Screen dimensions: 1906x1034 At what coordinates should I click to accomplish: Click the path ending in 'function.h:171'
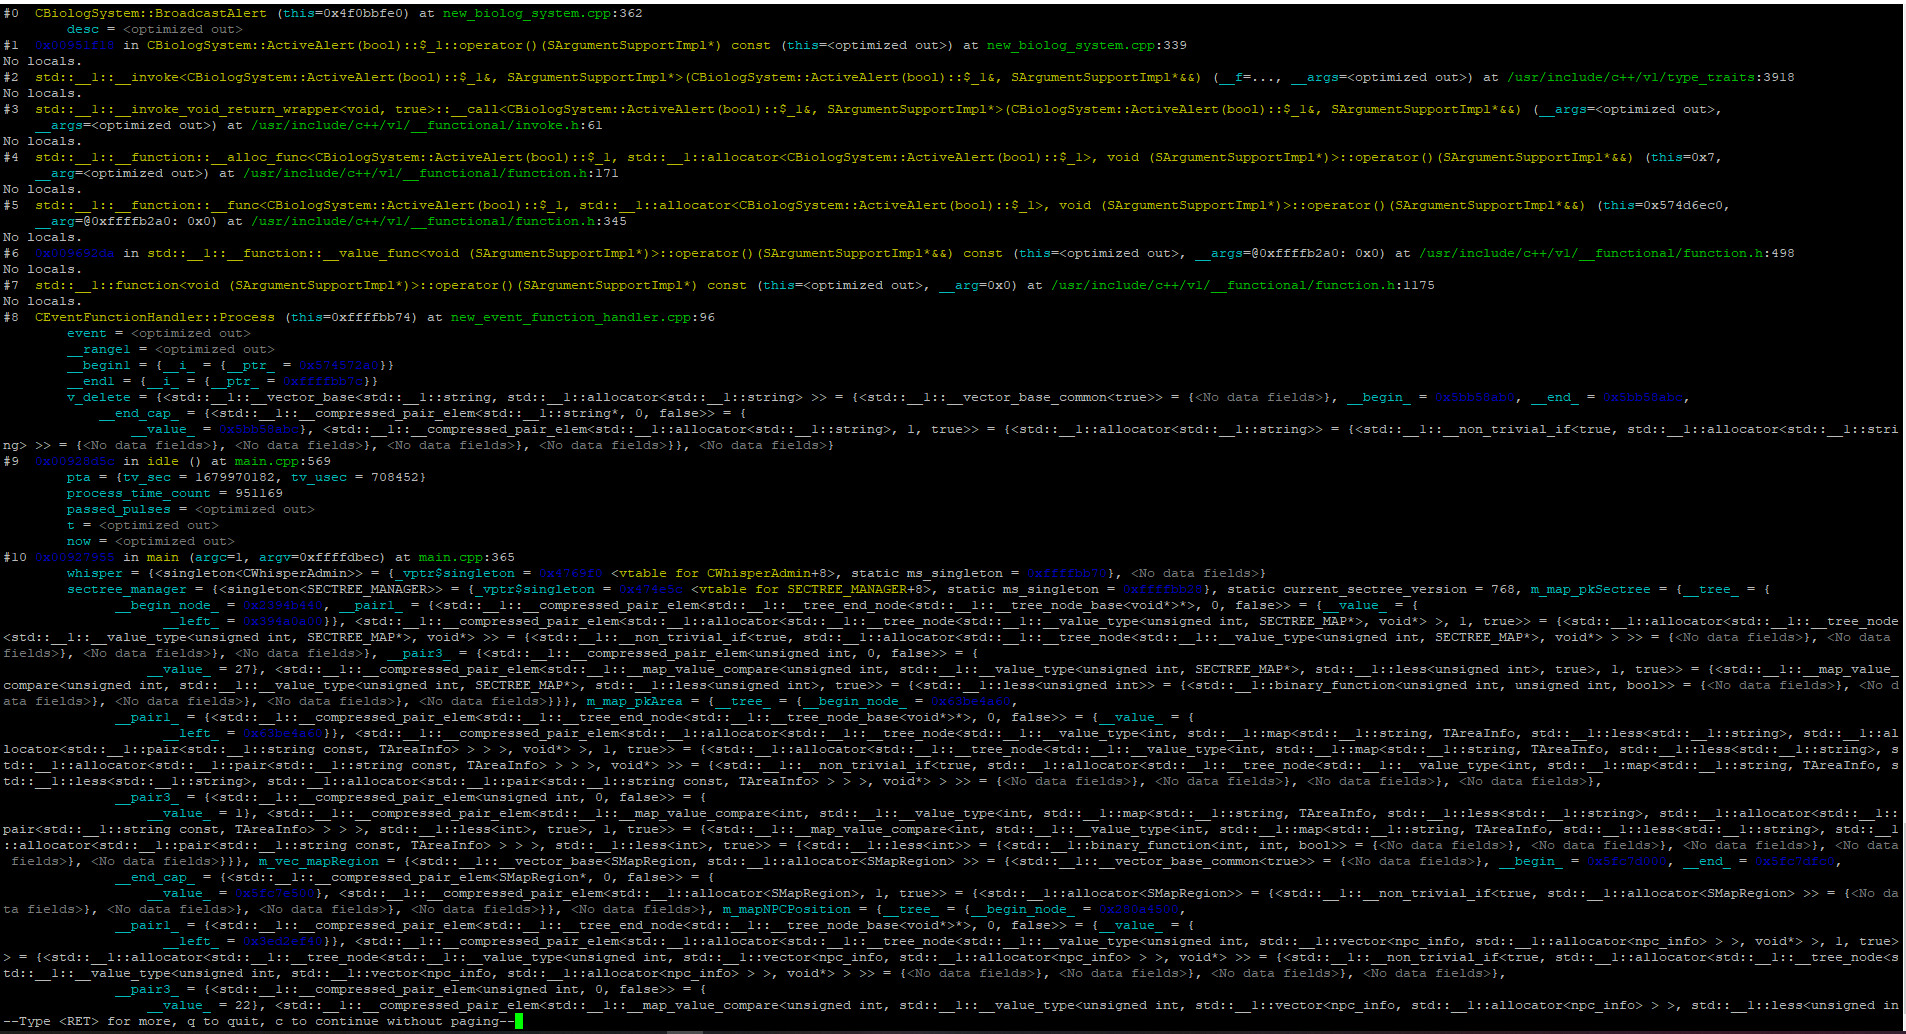pyautogui.click(x=431, y=173)
